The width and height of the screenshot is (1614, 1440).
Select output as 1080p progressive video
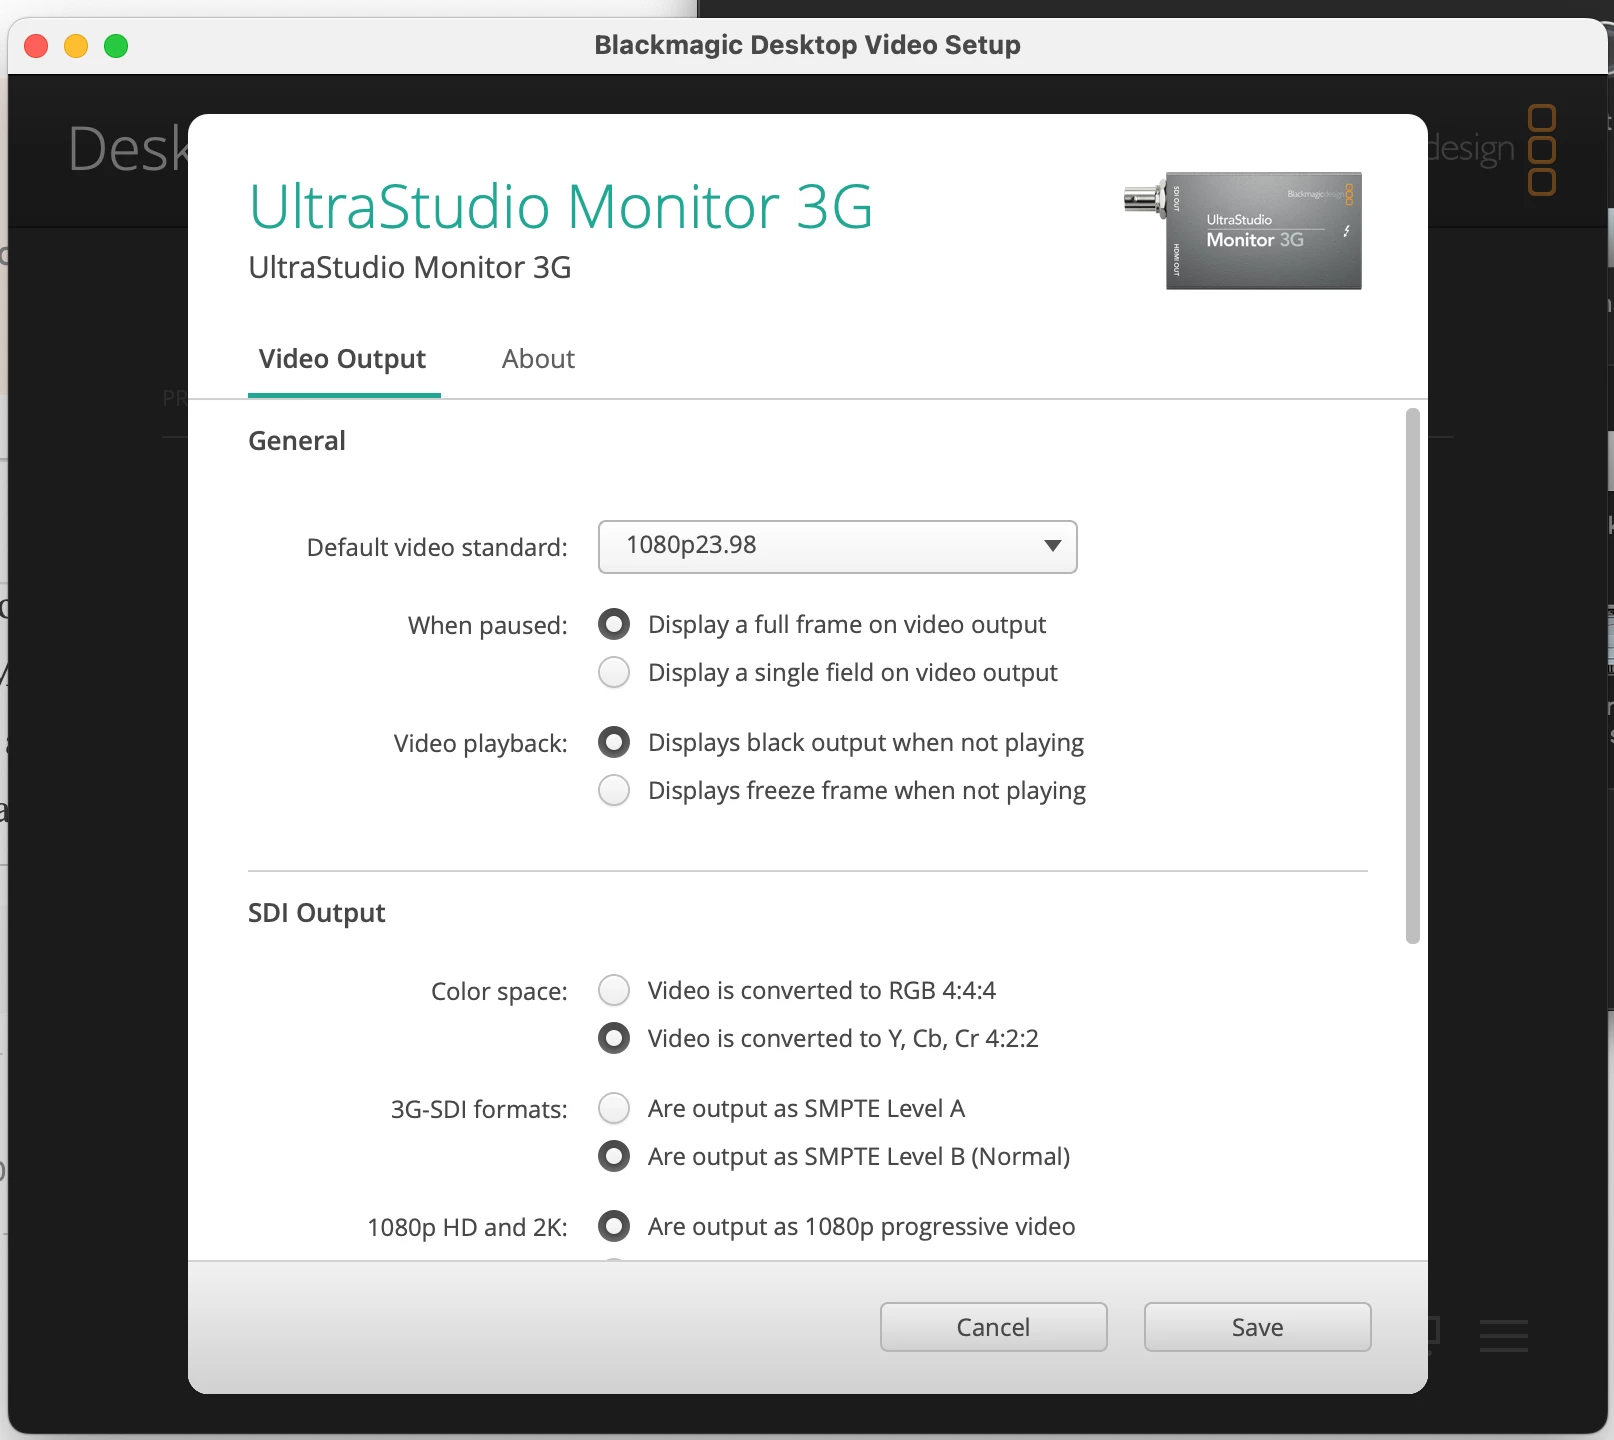click(x=614, y=1227)
